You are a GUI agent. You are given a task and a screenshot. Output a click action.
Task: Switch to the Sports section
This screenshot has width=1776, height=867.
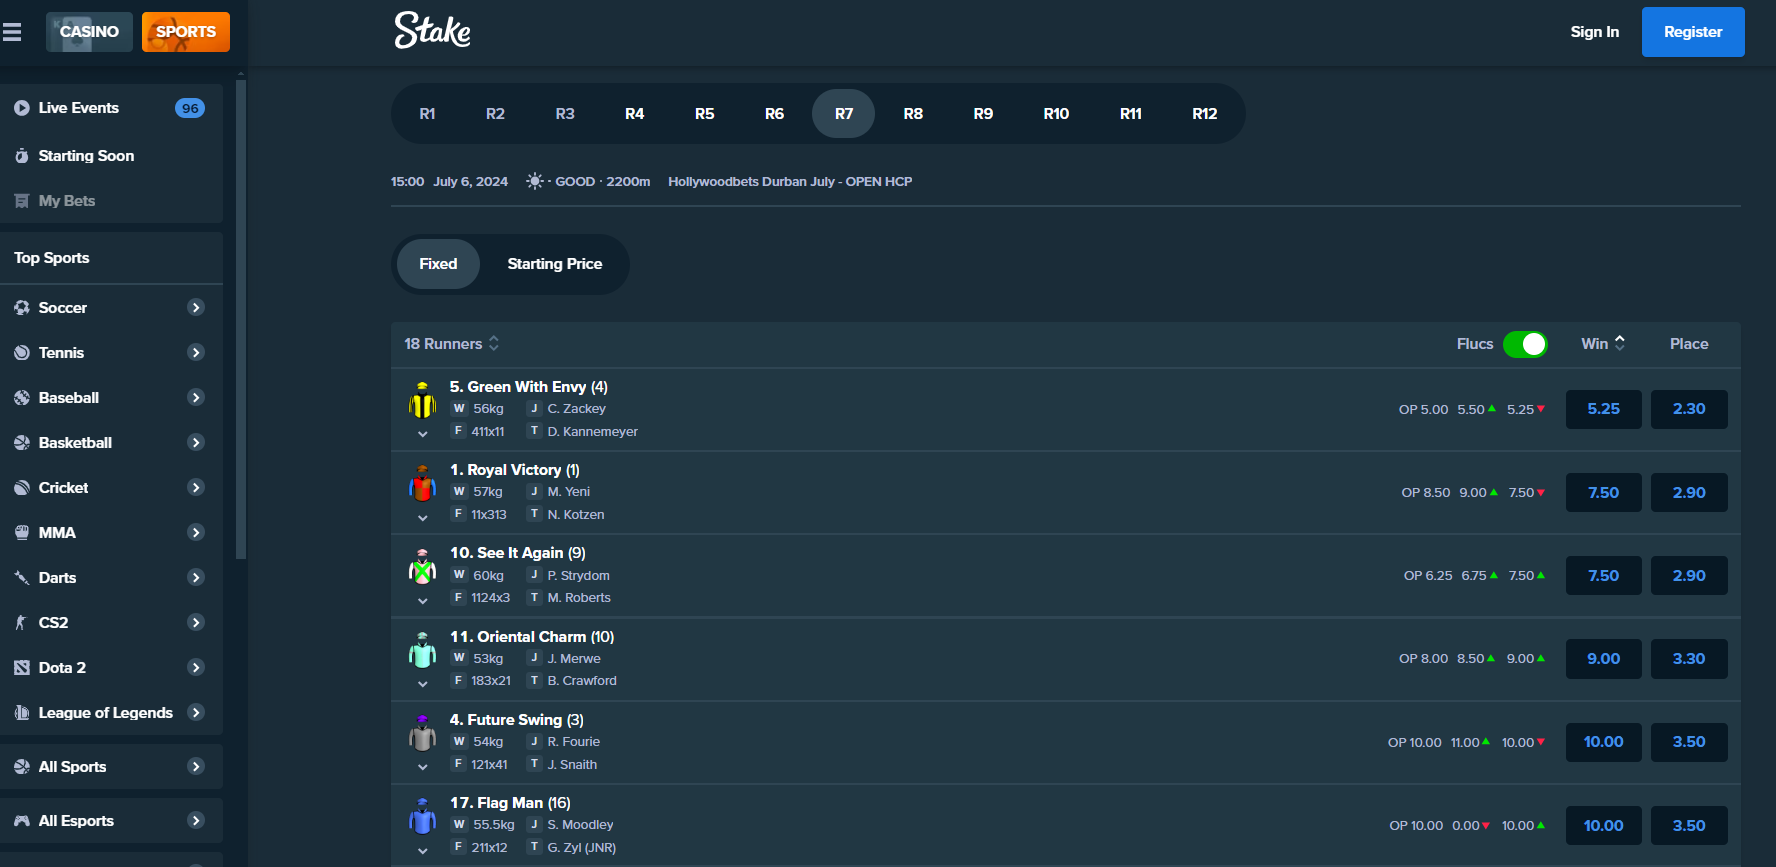pyautogui.click(x=186, y=32)
